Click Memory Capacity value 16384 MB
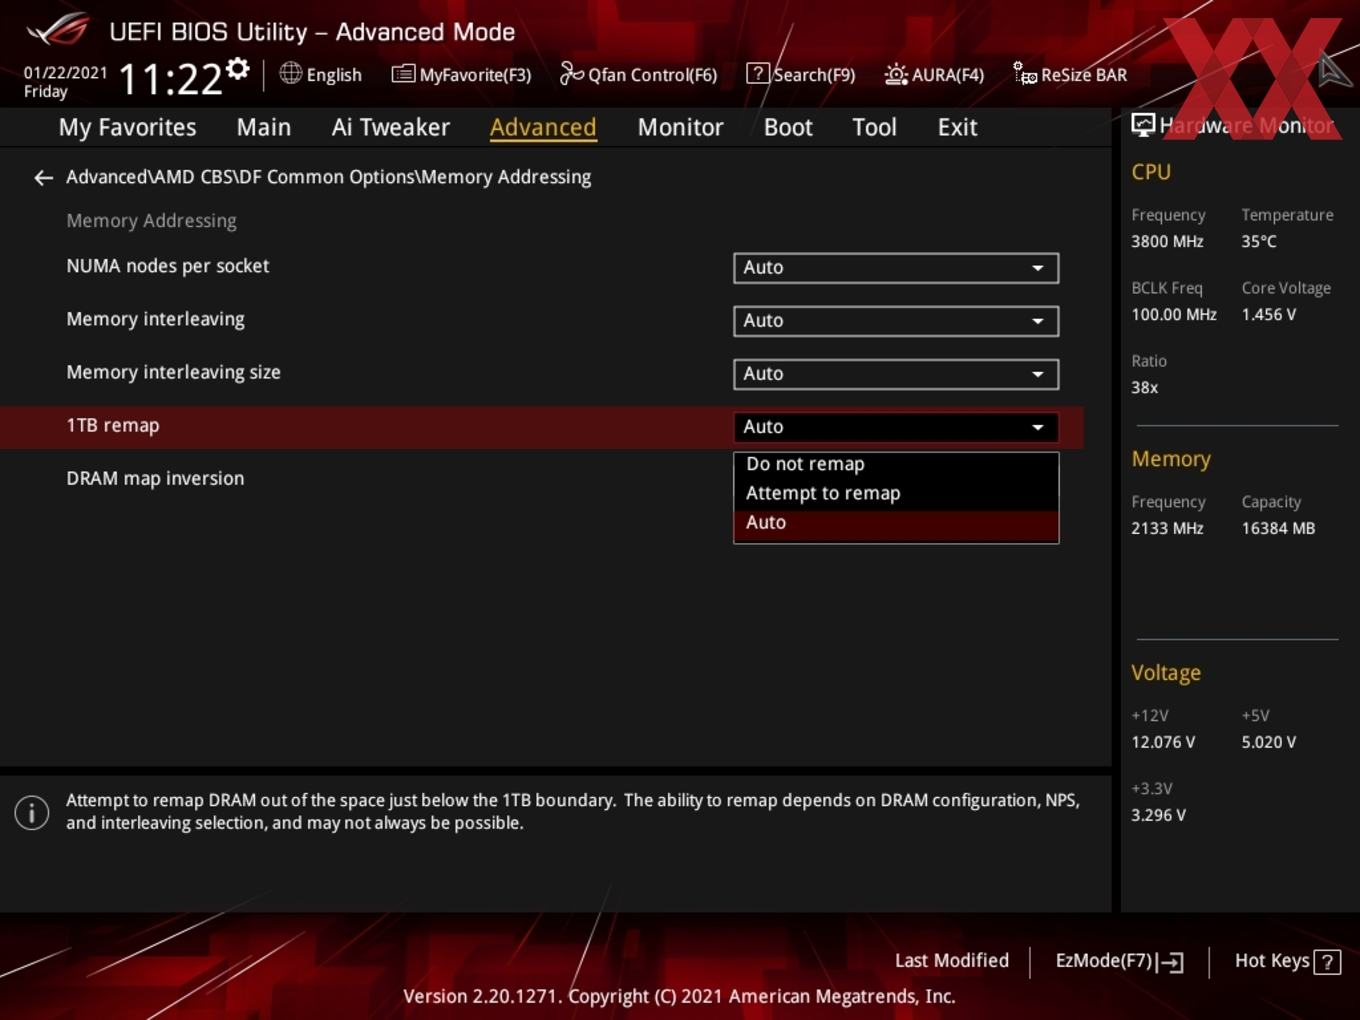Image resolution: width=1360 pixels, height=1020 pixels. (1278, 529)
